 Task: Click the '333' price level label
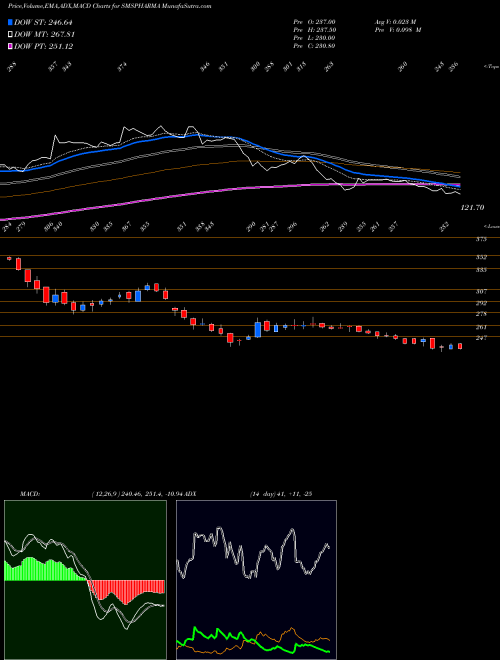tap(481, 270)
